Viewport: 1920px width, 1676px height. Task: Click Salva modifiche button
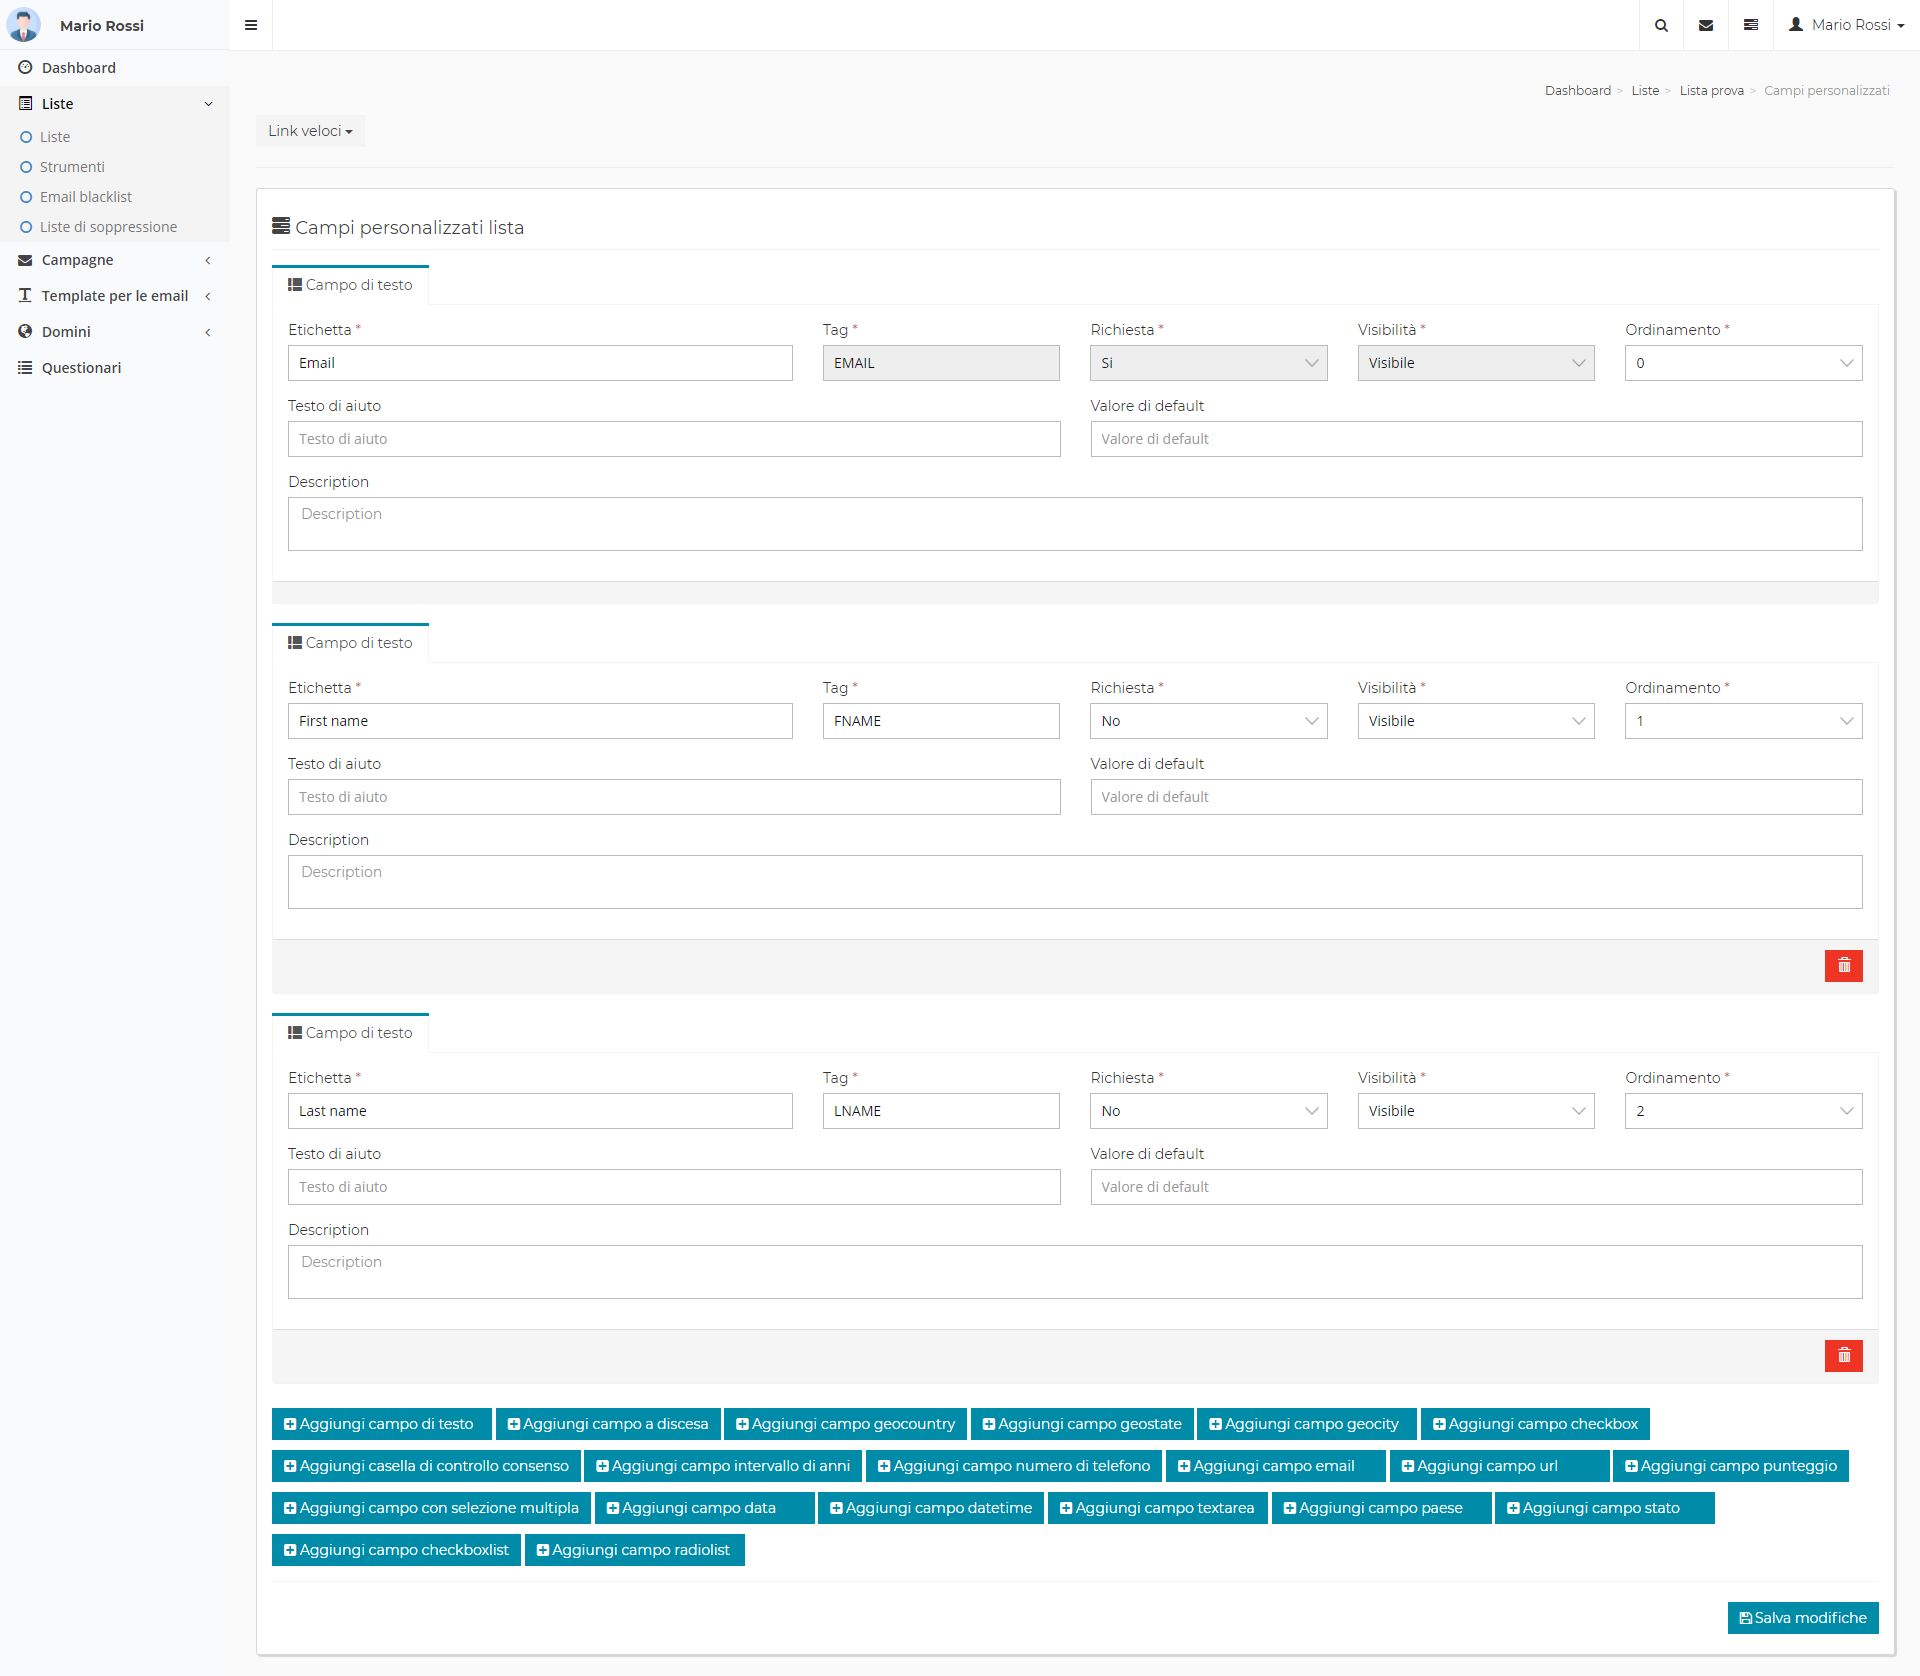[x=1802, y=1618]
